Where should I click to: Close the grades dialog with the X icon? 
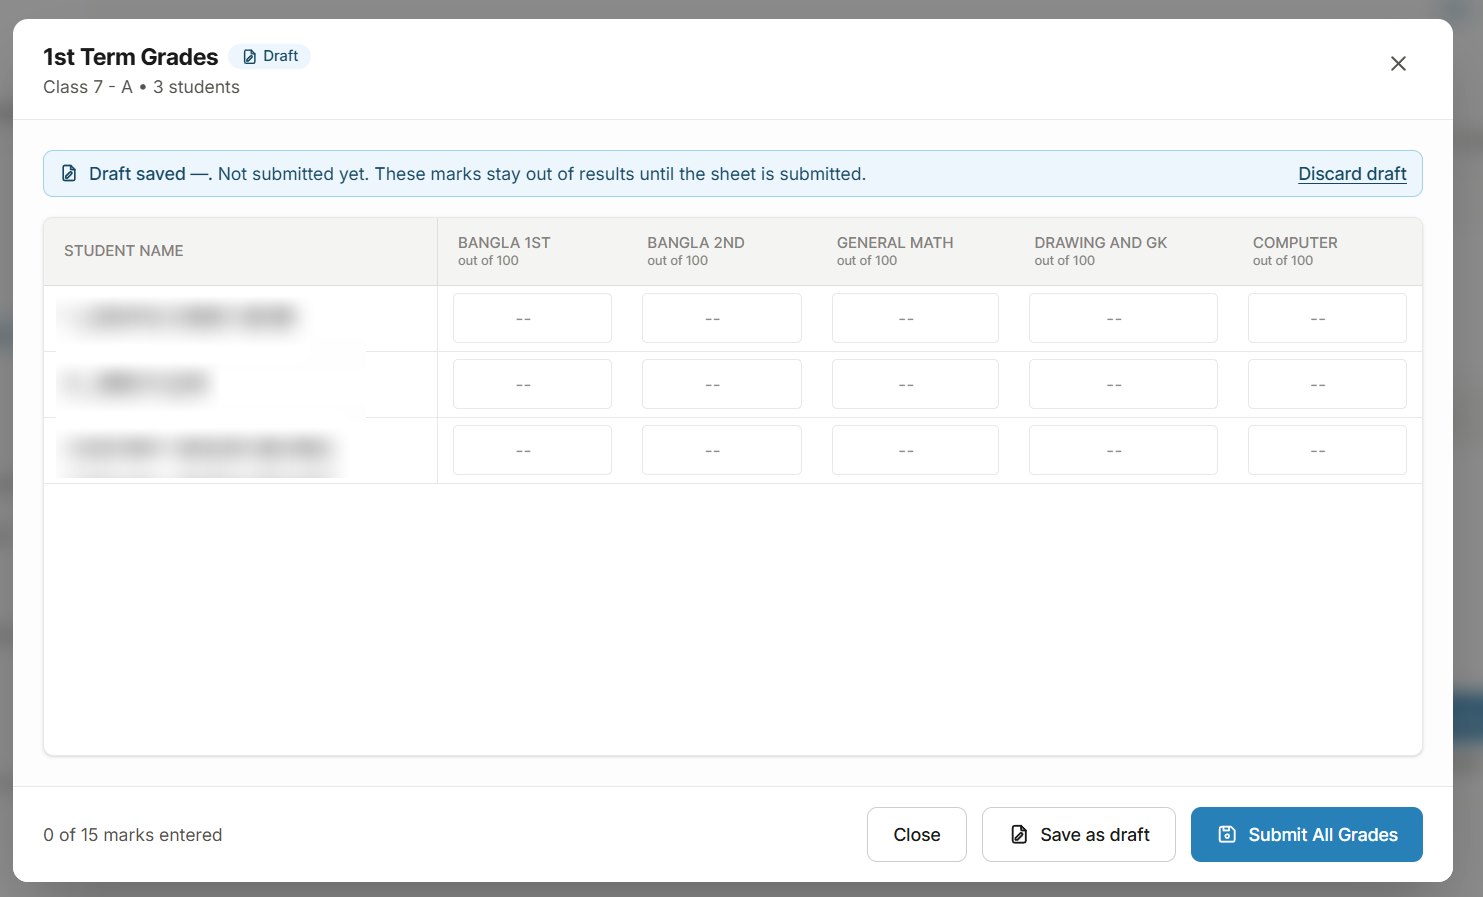pyautogui.click(x=1398, y=64)
